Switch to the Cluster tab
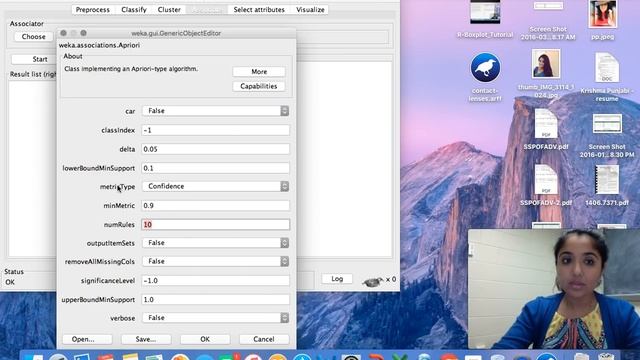 tap(169, 9)
